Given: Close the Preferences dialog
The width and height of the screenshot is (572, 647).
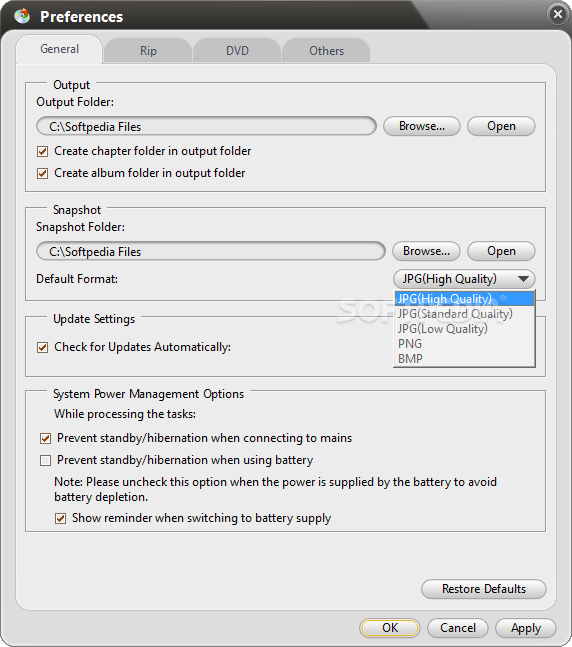Looking at the screenshot, I should [558, 14].
